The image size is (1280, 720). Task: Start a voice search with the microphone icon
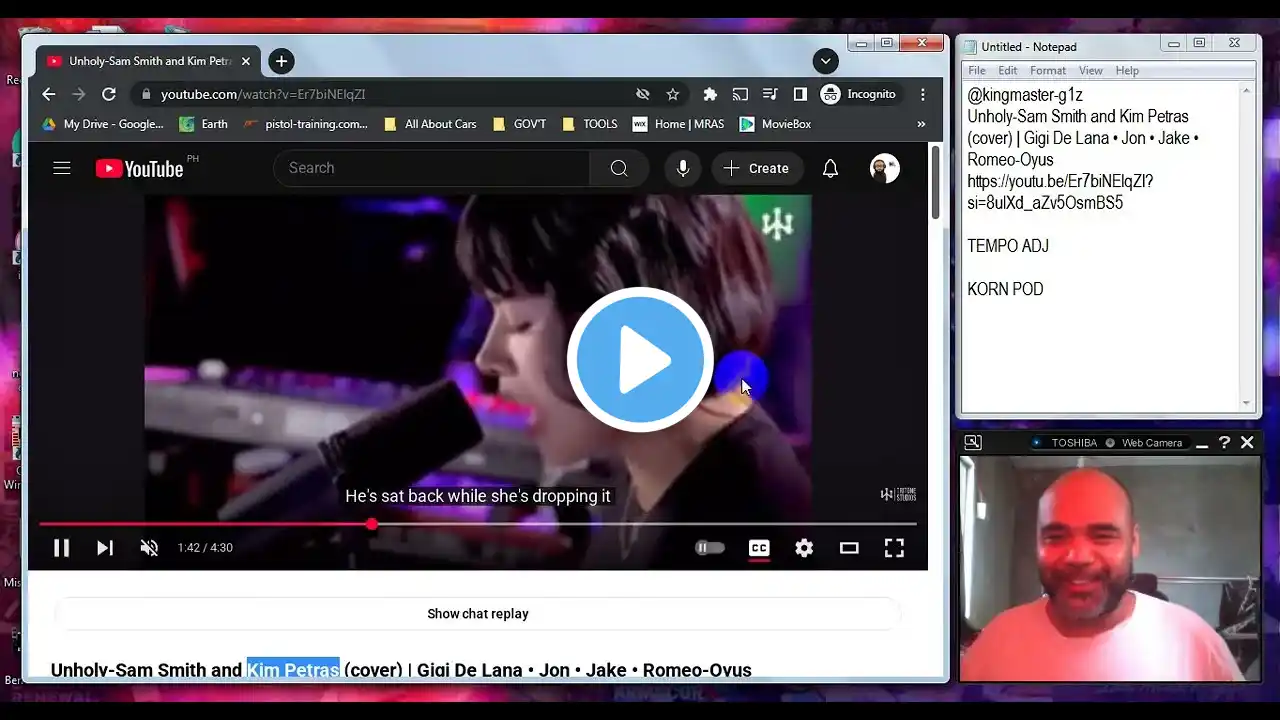[x=683, y=168]
